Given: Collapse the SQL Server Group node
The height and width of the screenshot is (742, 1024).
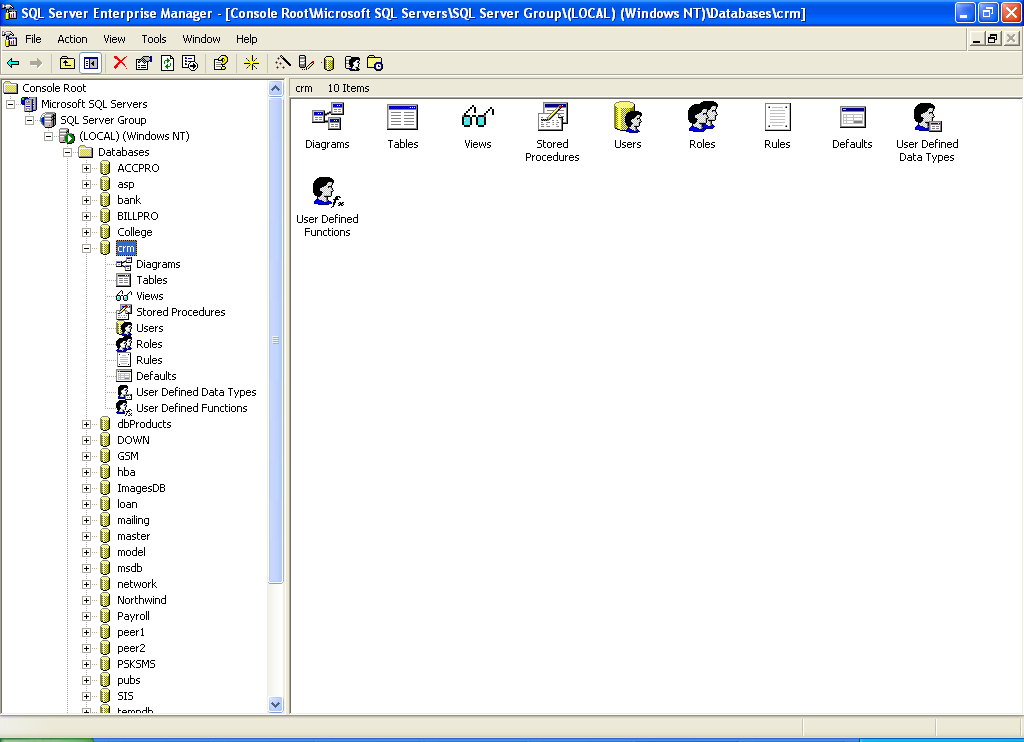Looking at the screenshot, I should click(29, 120).
